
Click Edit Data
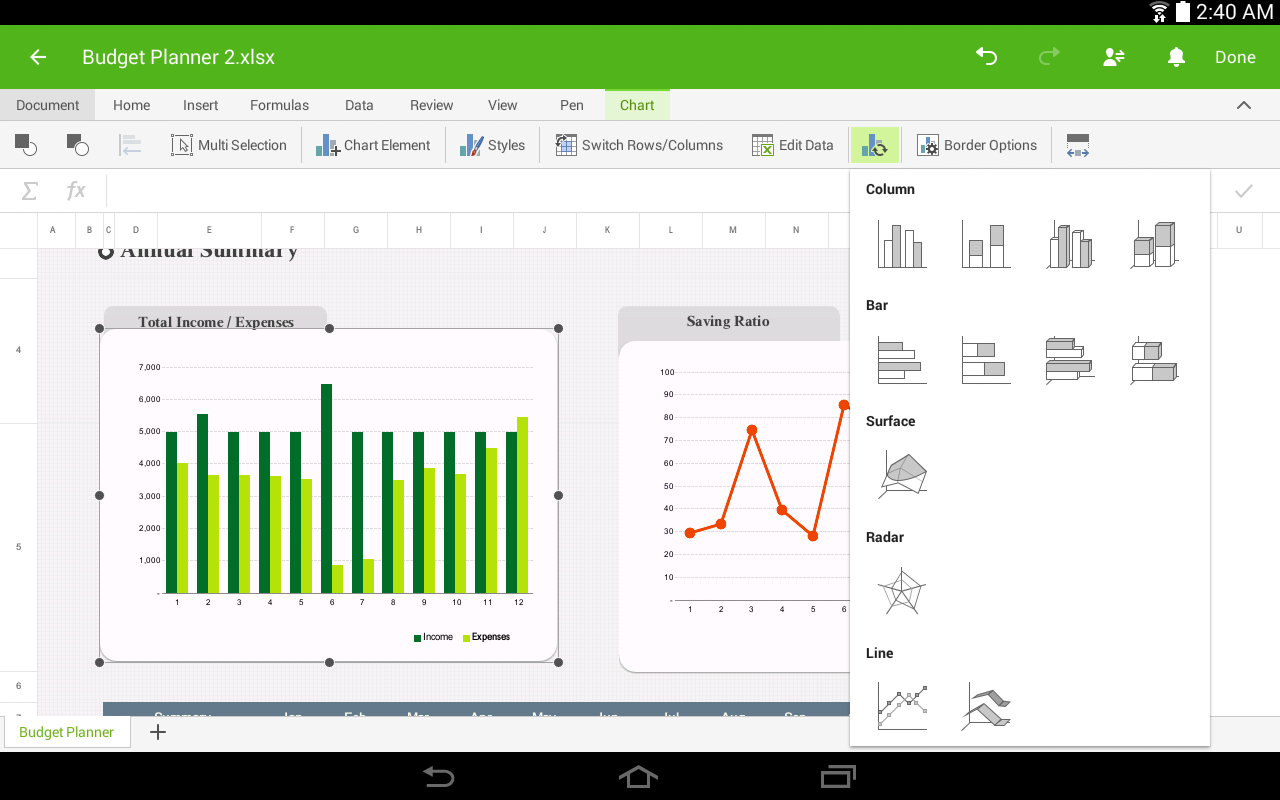(x=792, y=145)
